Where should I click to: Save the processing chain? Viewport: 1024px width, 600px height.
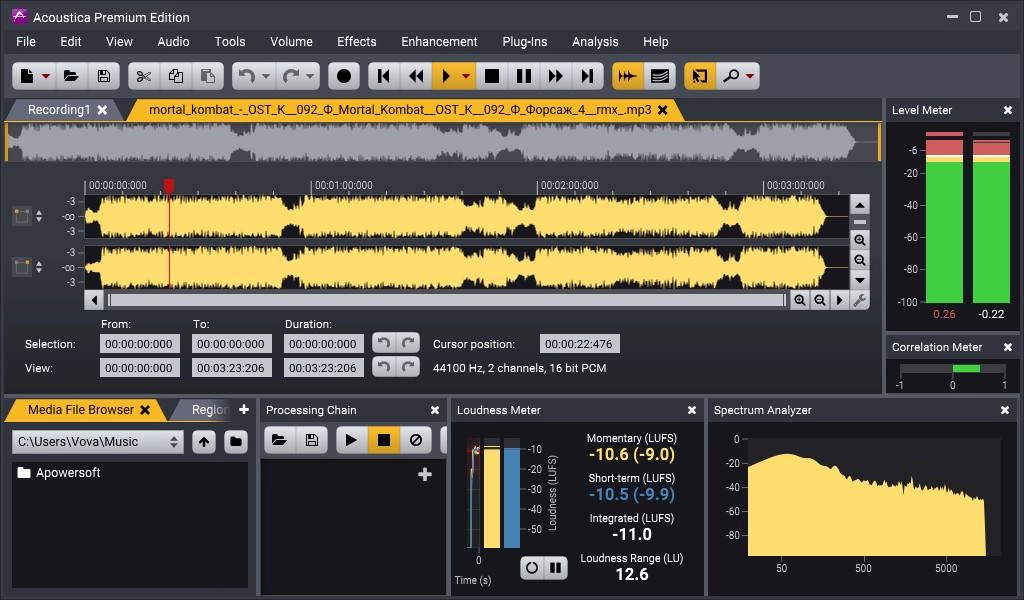coord(312,440)
